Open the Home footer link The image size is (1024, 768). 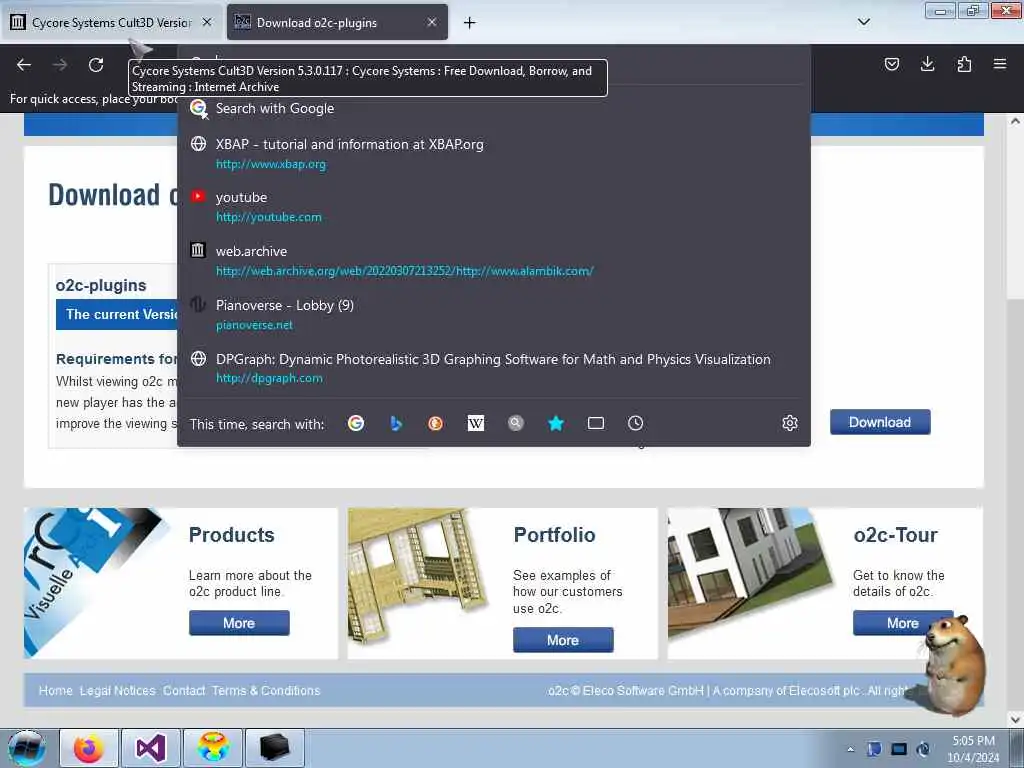click(56, 690)
